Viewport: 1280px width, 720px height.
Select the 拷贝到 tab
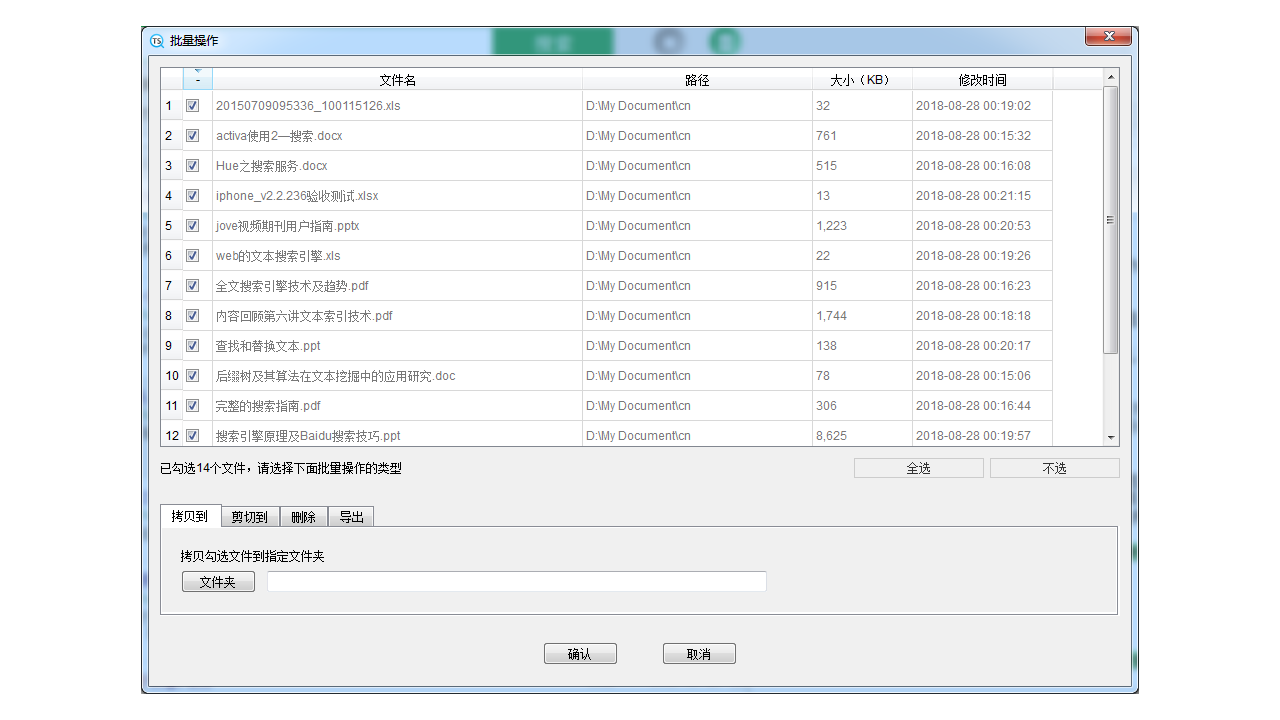(190, 516)
